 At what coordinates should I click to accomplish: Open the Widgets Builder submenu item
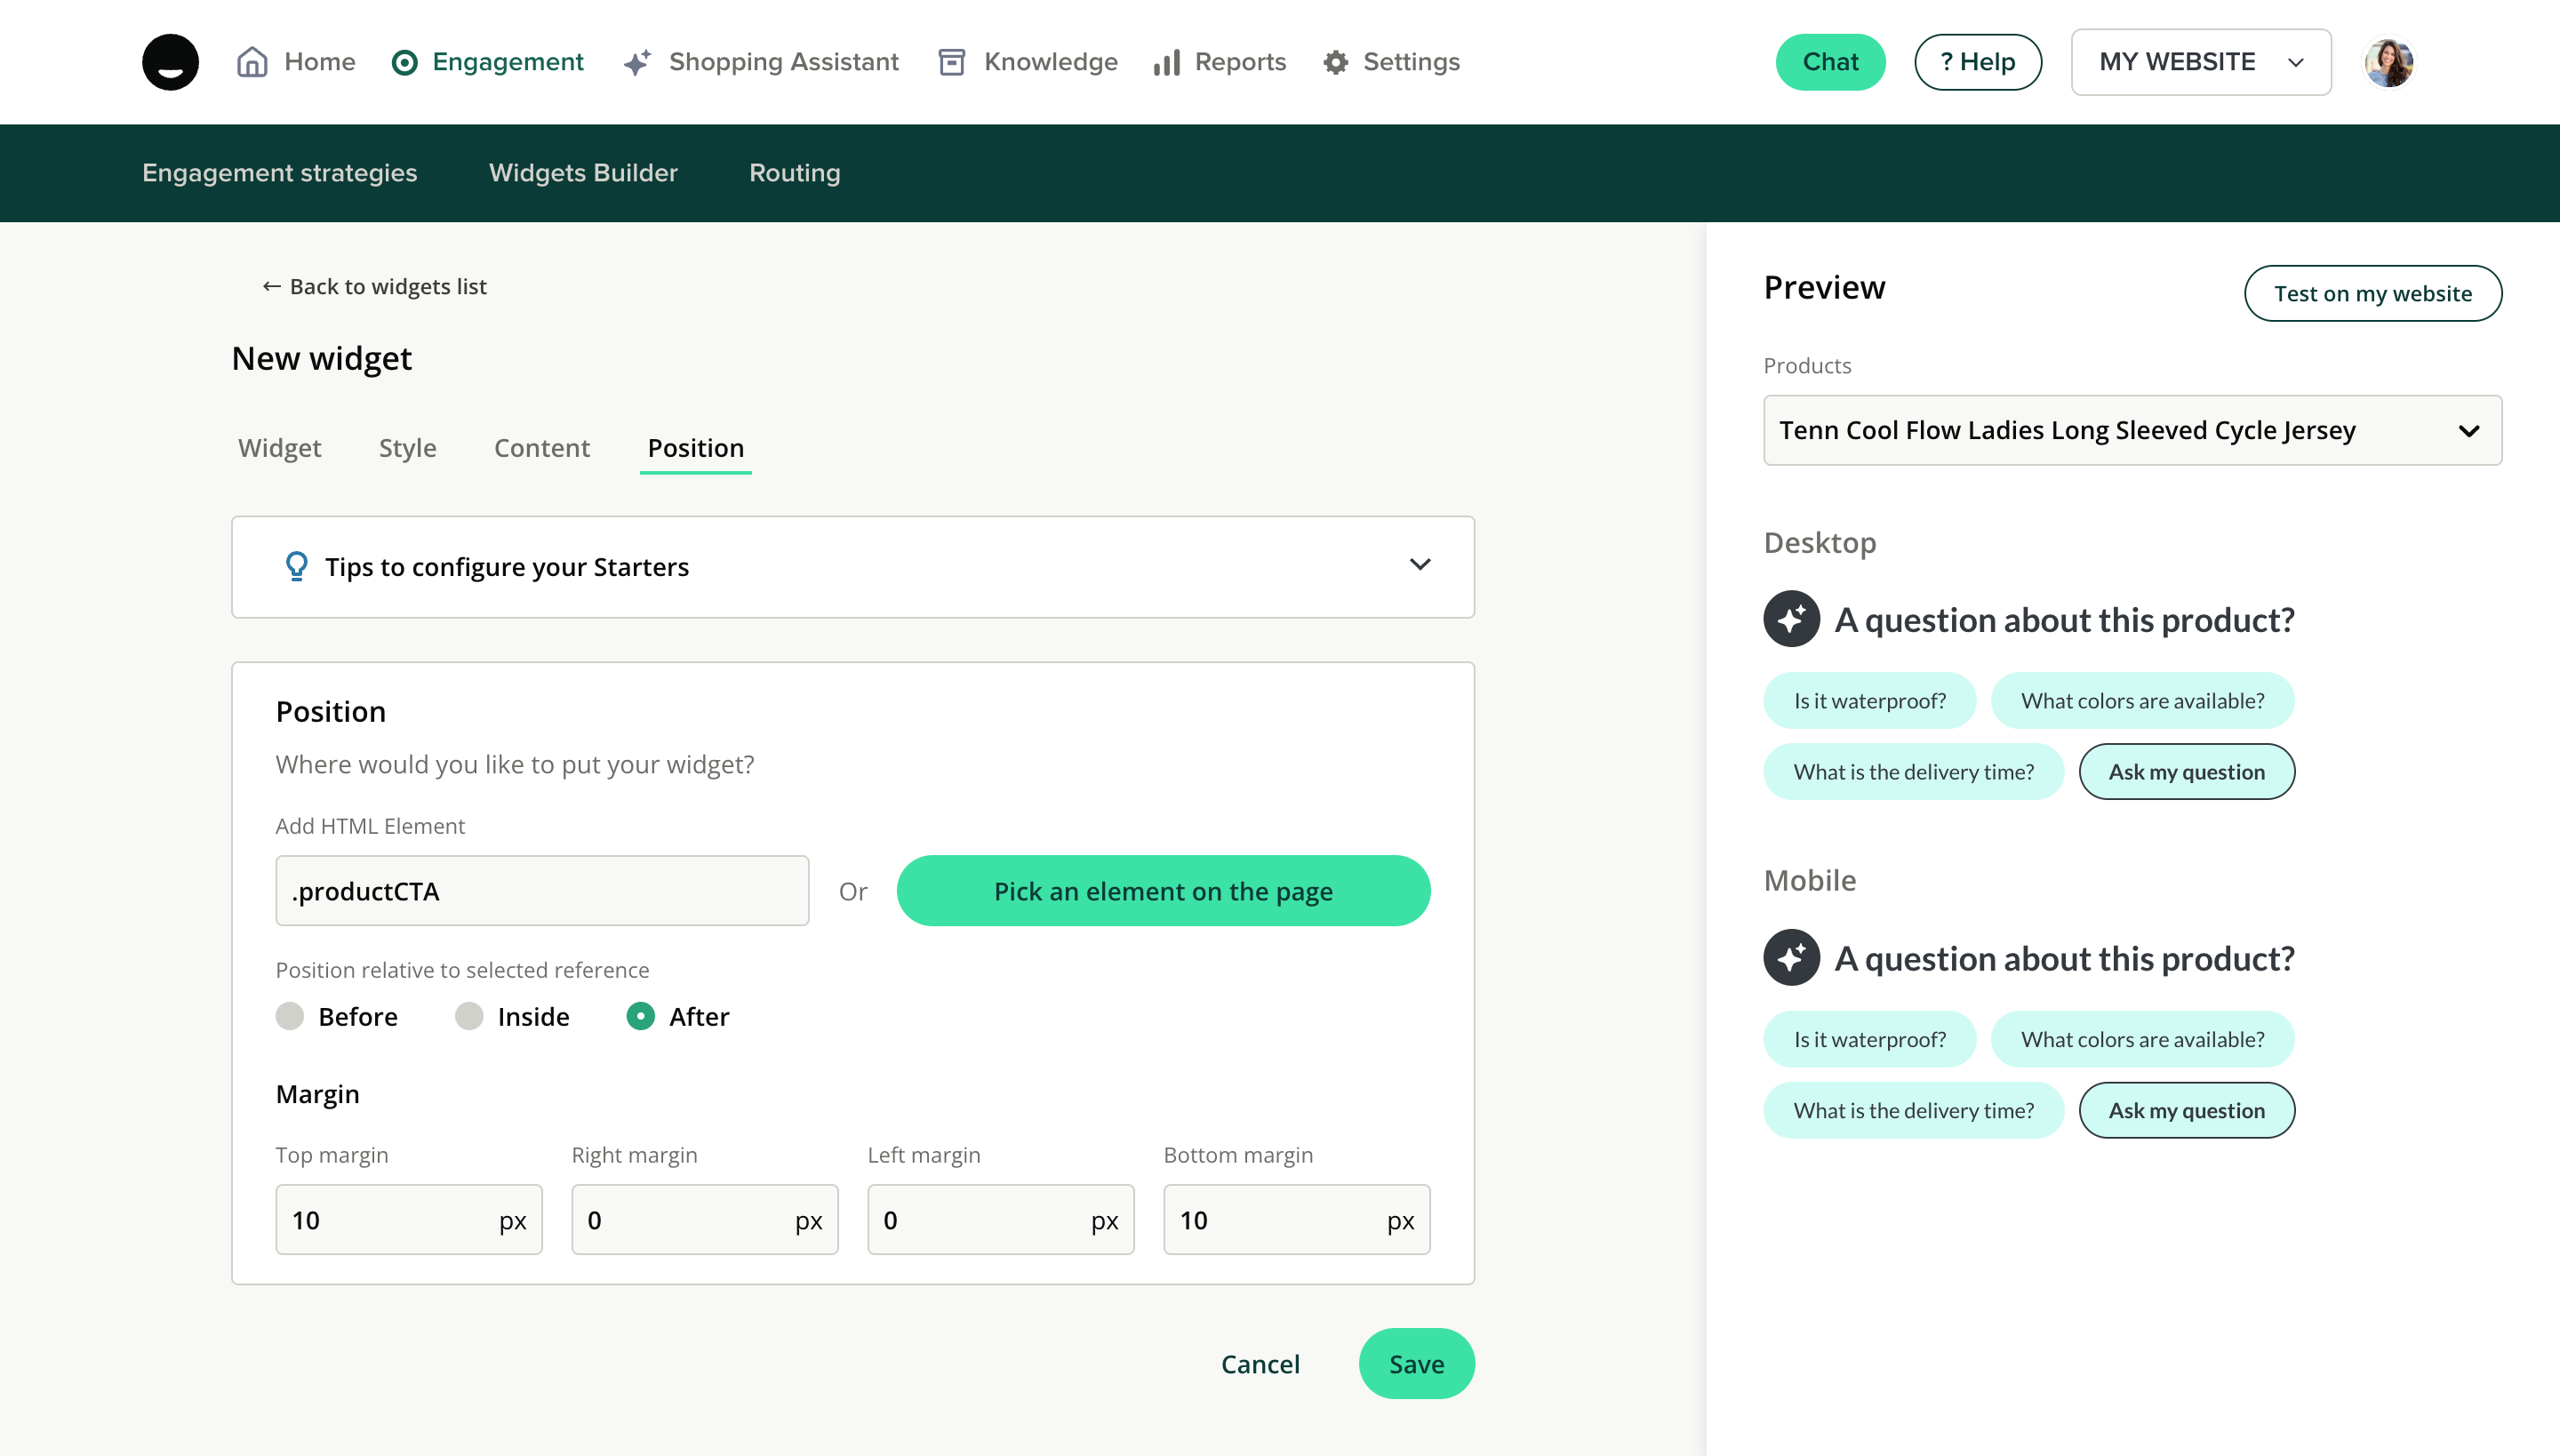(583, 172)
